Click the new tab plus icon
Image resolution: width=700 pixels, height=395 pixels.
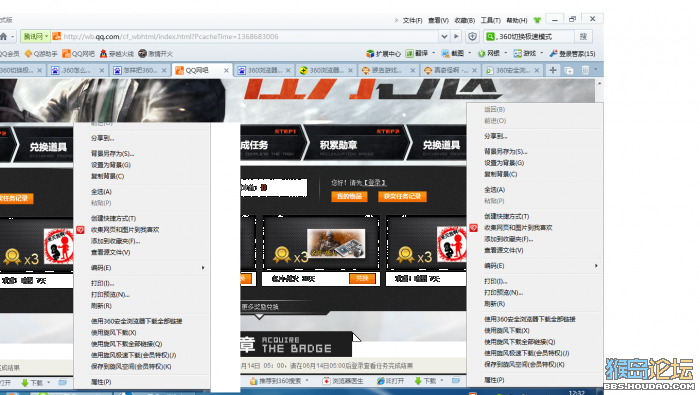553,70
